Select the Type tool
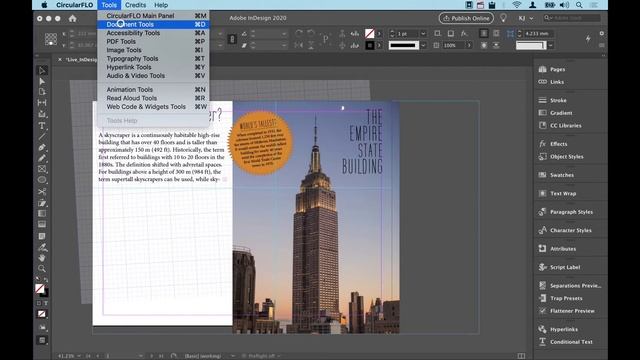Screen dimensions: 640x360 [42, 126]
